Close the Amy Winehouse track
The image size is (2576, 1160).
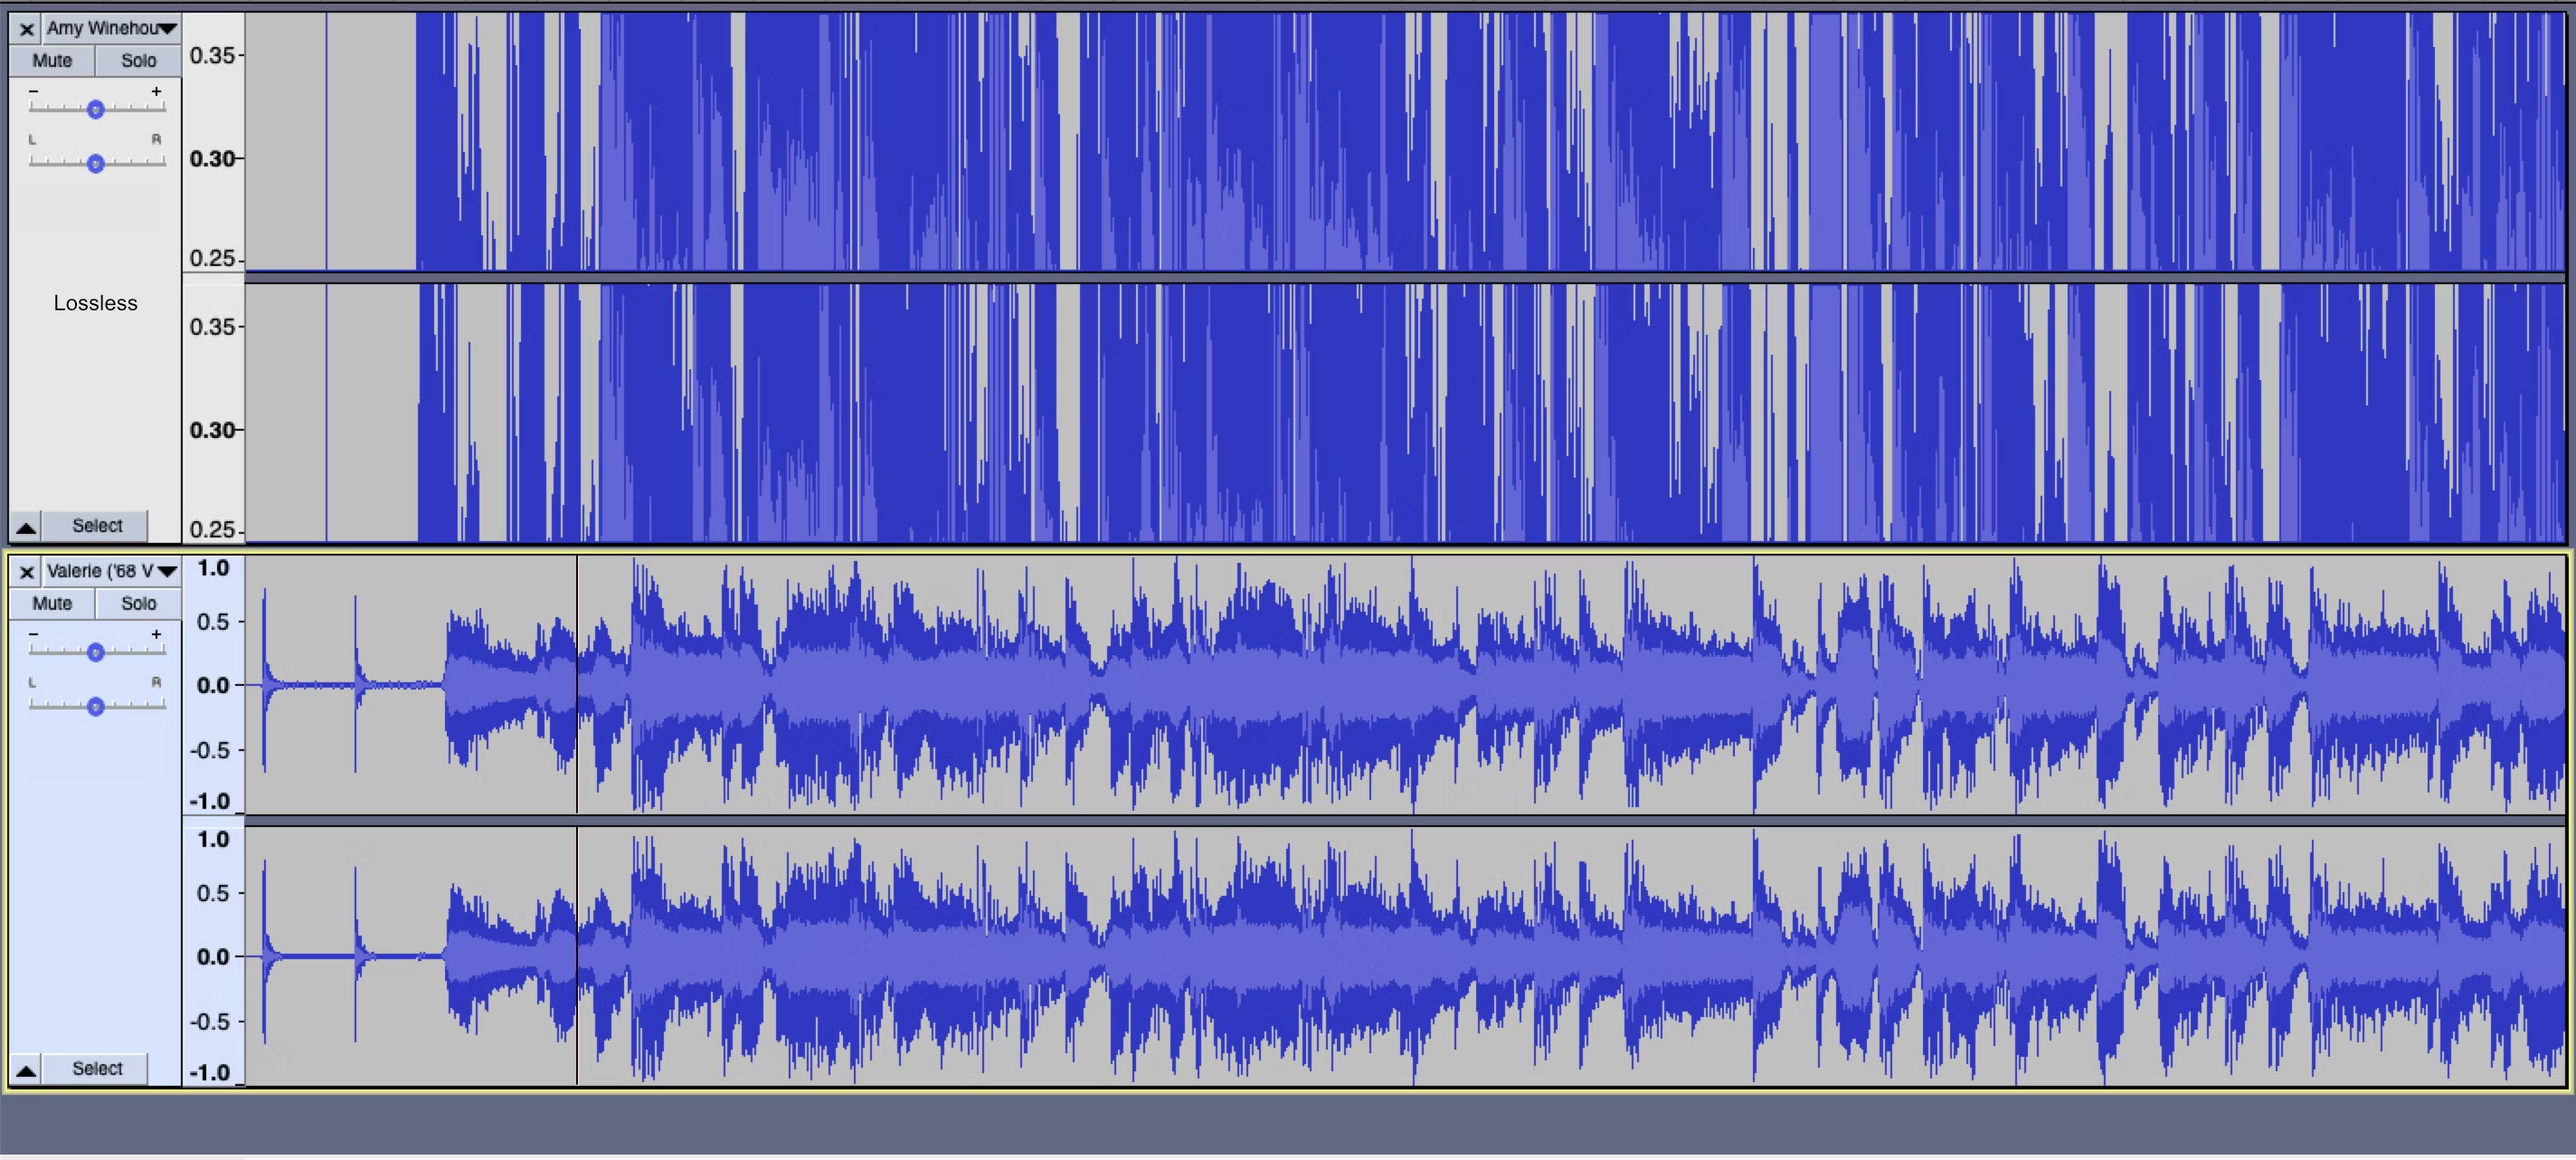tap(25, 28)
